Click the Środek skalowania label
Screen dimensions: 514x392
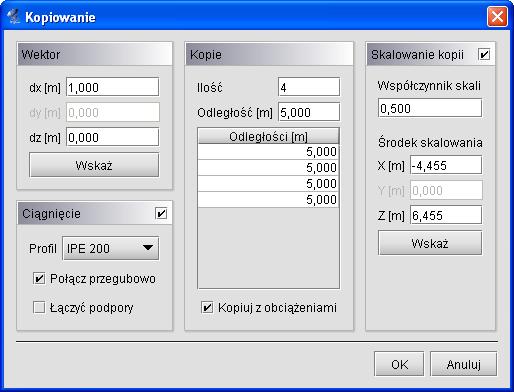[x=430, y=143]
